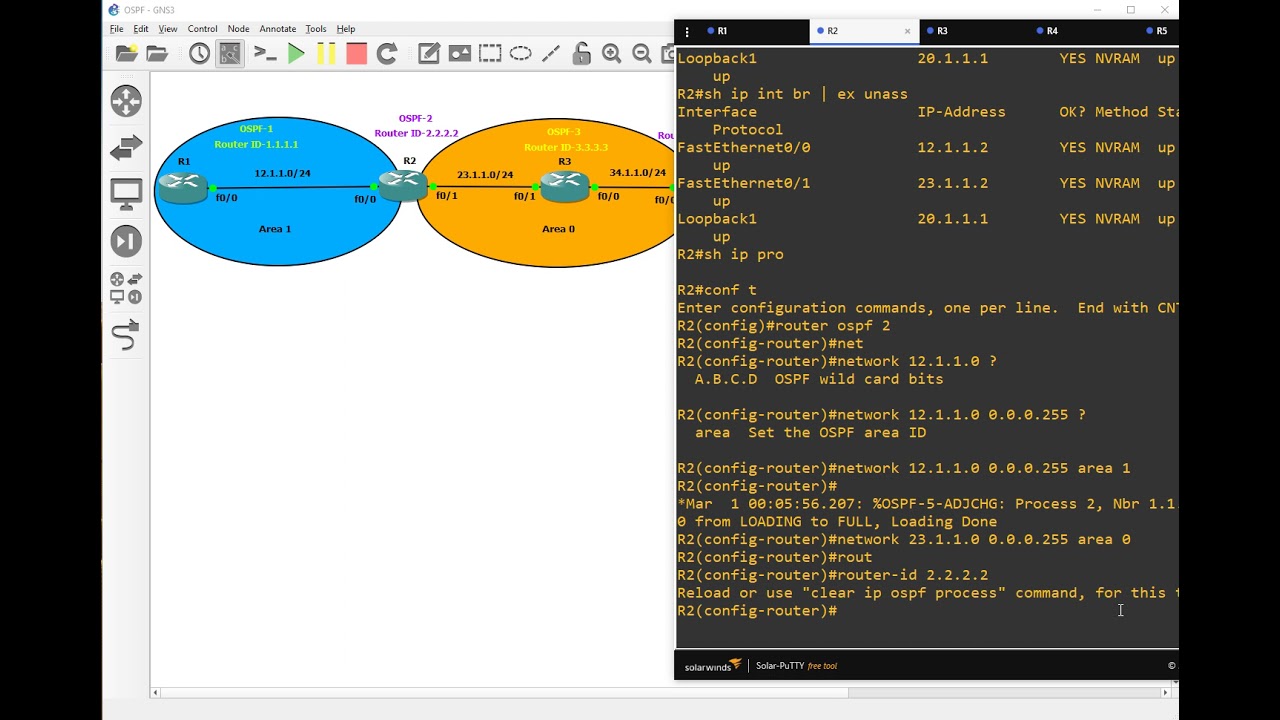
Task: Click canvas horizontal scrollbar right arrow
Action: point(1165,692)
